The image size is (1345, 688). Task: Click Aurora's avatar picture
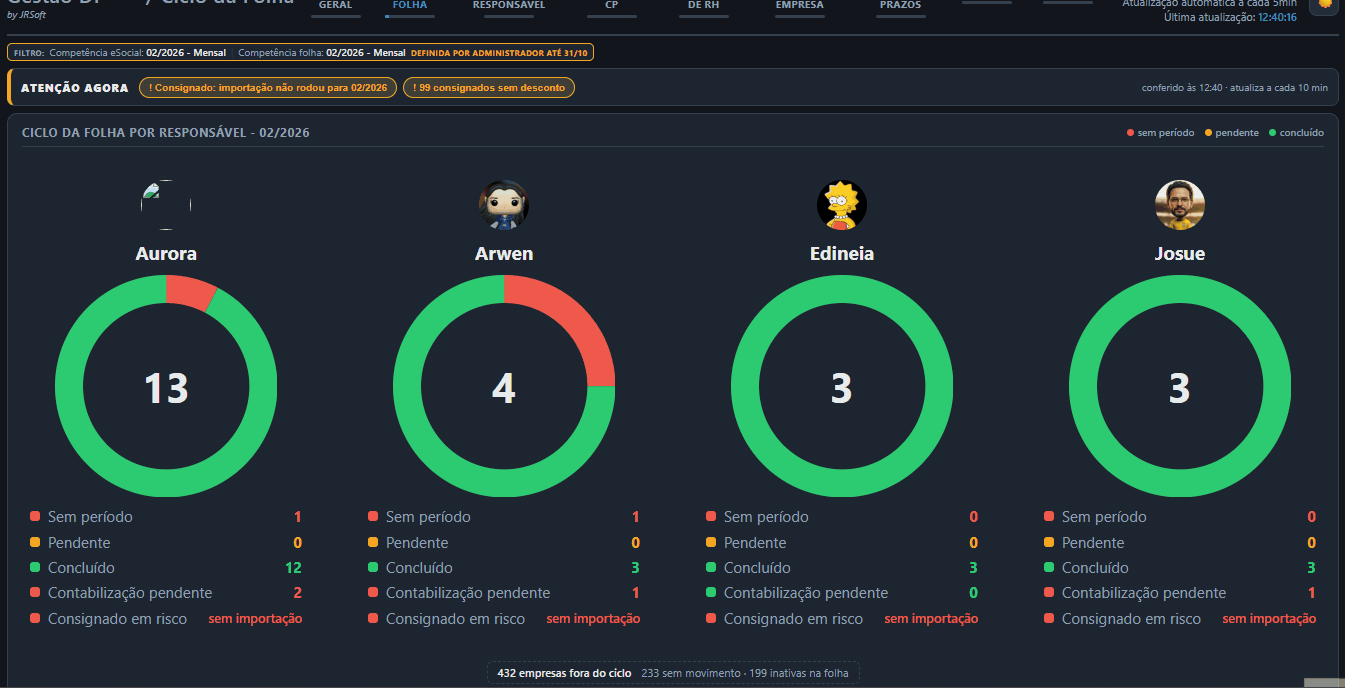(166, 205)
